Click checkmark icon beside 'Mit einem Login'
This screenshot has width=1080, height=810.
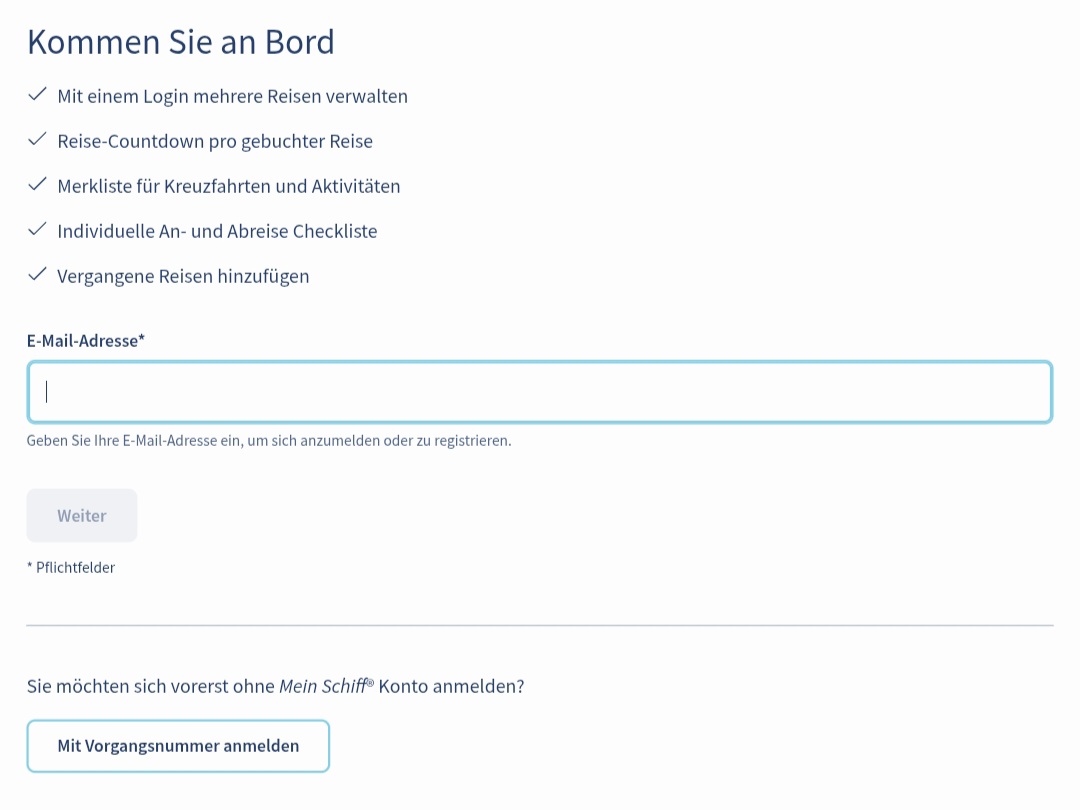(38, 95)
